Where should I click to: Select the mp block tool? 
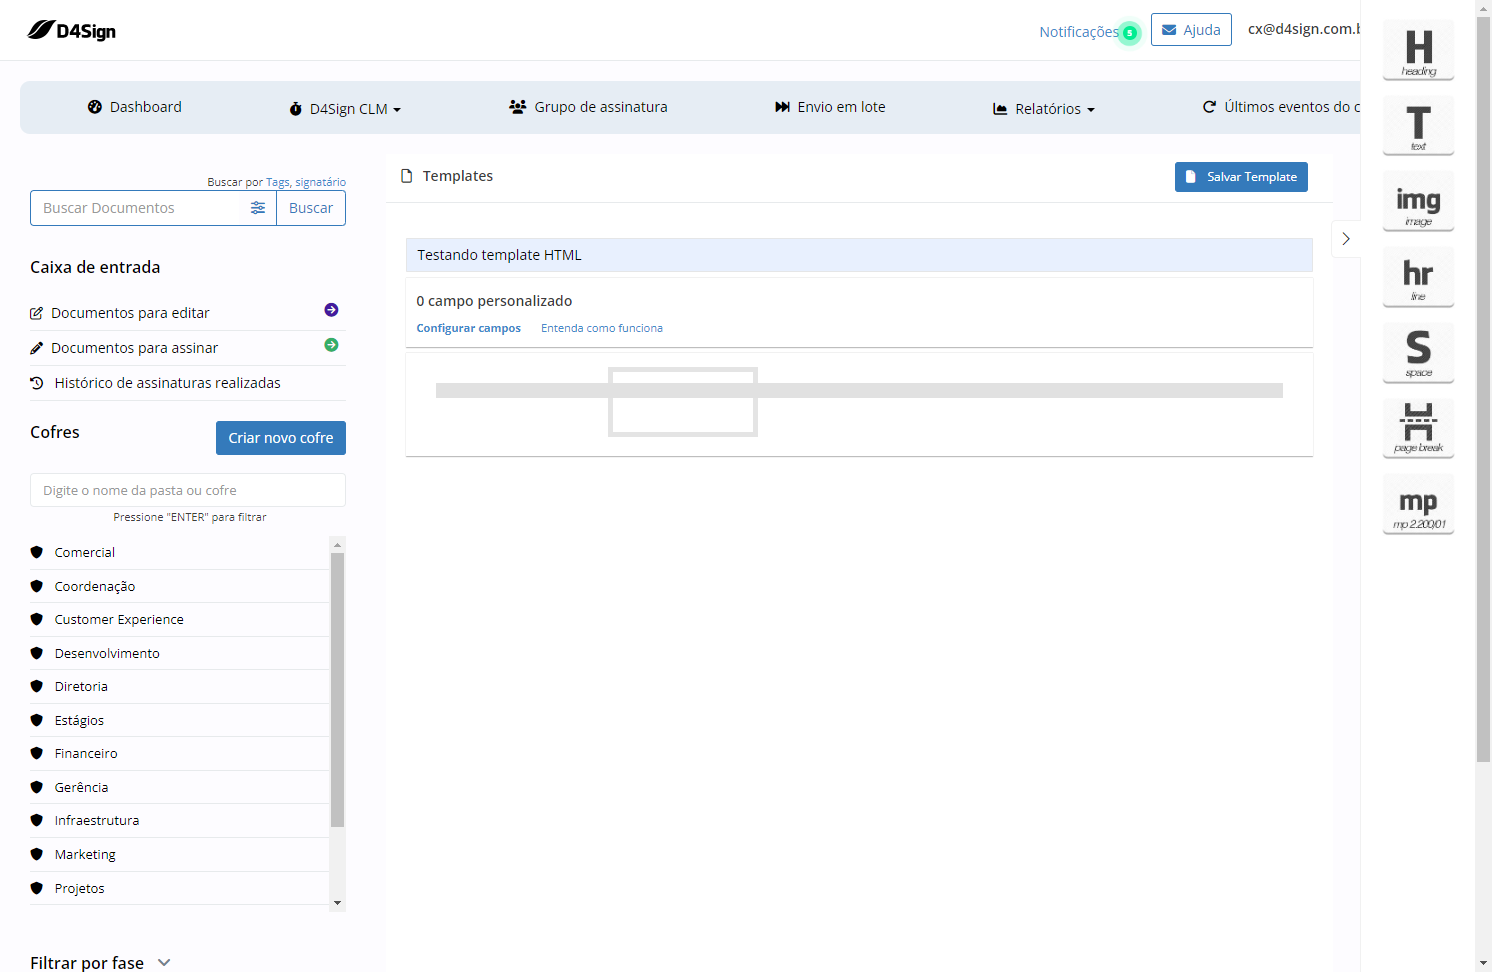1418,504
